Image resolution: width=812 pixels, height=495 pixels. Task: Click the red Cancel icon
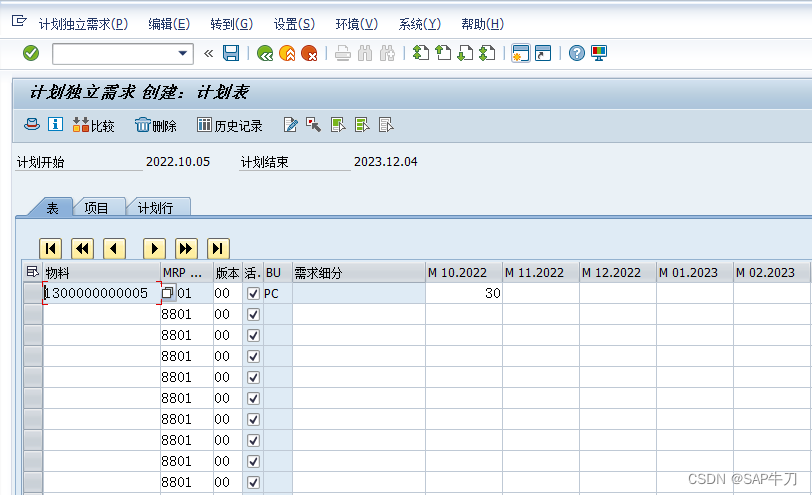tap(309, 53)
